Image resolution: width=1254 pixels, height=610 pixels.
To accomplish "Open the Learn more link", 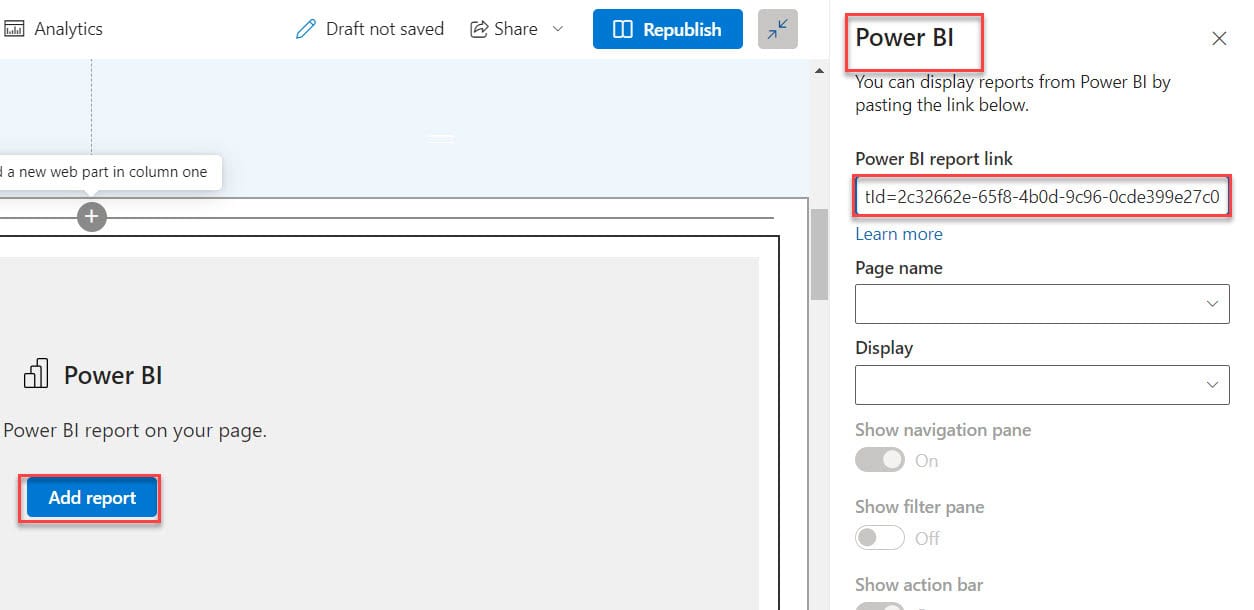I will 899,234.
